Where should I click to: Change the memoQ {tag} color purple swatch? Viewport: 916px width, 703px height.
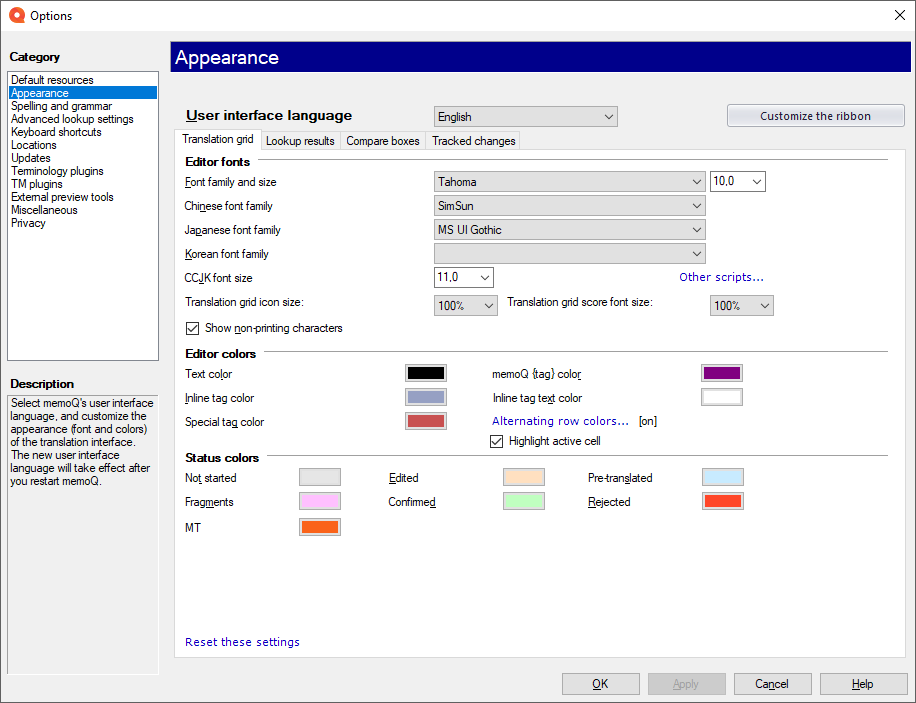click(x=722, y=373)
